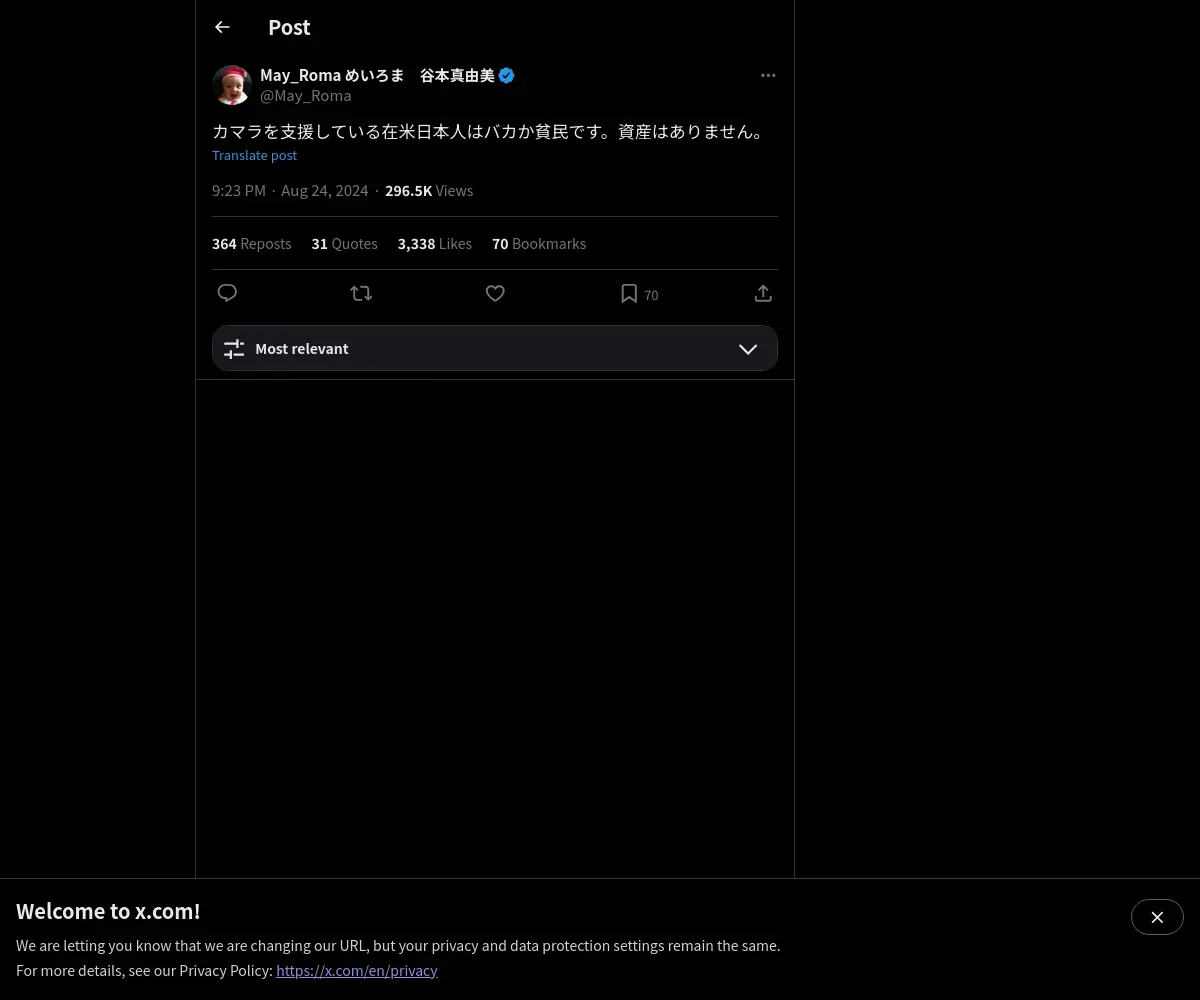
Task: Click the chevron arrow on sort bar
Action: click(x=748, y=349)
